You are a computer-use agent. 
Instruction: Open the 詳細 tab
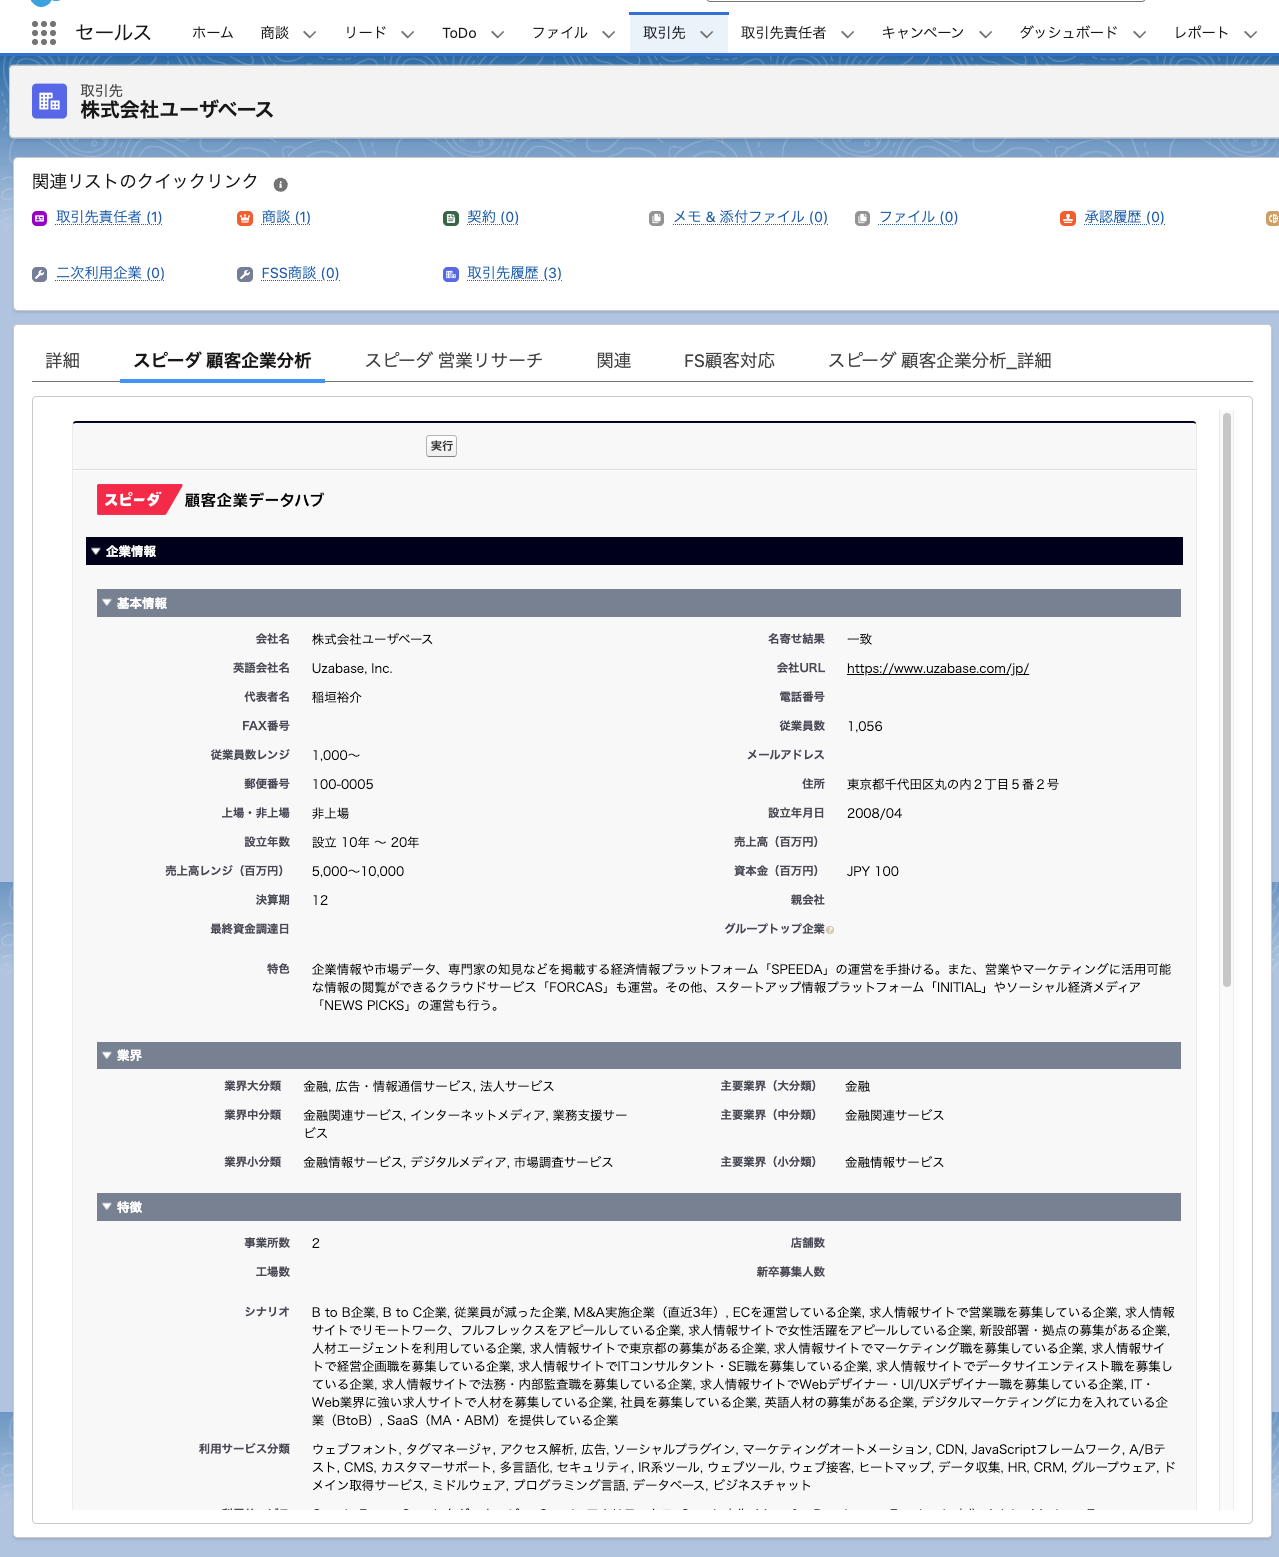coord(63,360)
